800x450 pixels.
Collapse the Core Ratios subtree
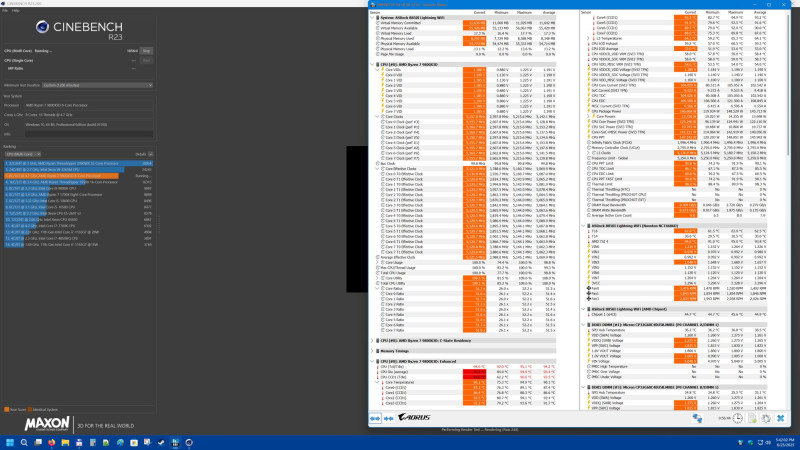click(x=378, y=288)
